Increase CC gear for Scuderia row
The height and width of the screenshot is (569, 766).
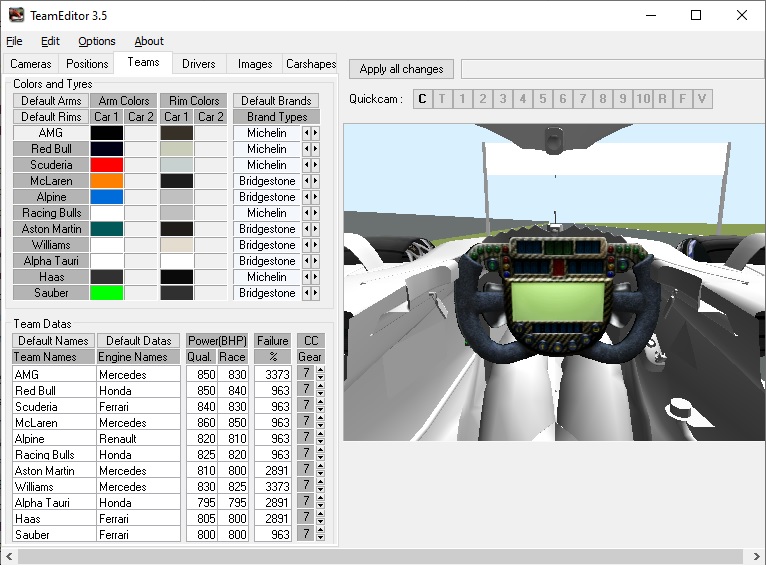click(320, 402)
